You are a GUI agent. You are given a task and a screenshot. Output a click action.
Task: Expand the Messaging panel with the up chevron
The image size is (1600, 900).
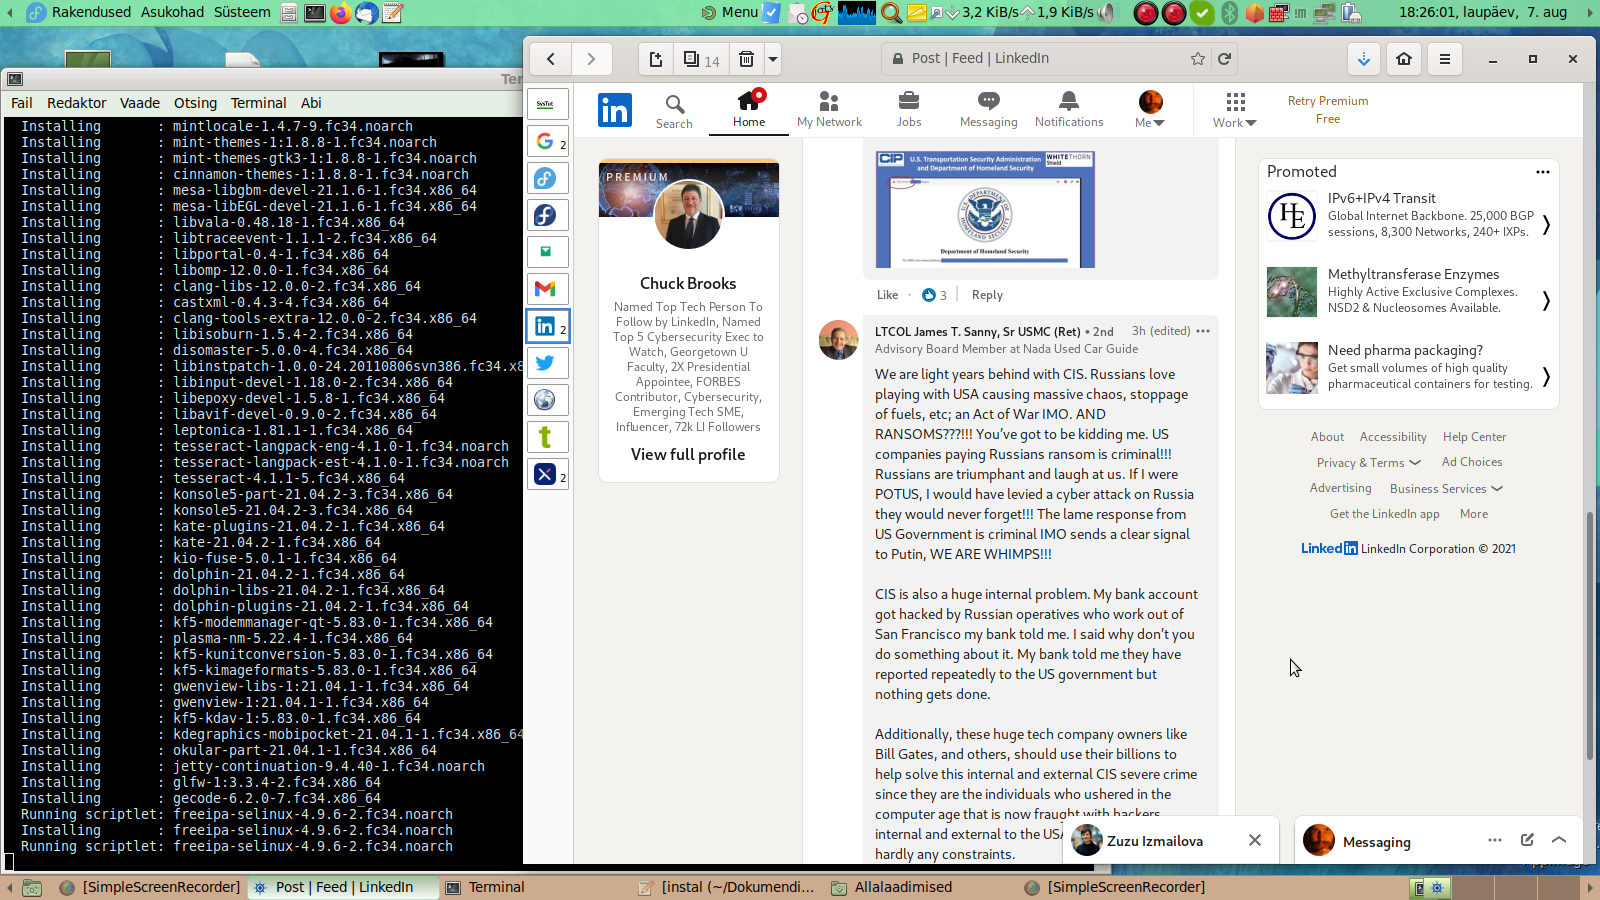[x=1559, y=840]
